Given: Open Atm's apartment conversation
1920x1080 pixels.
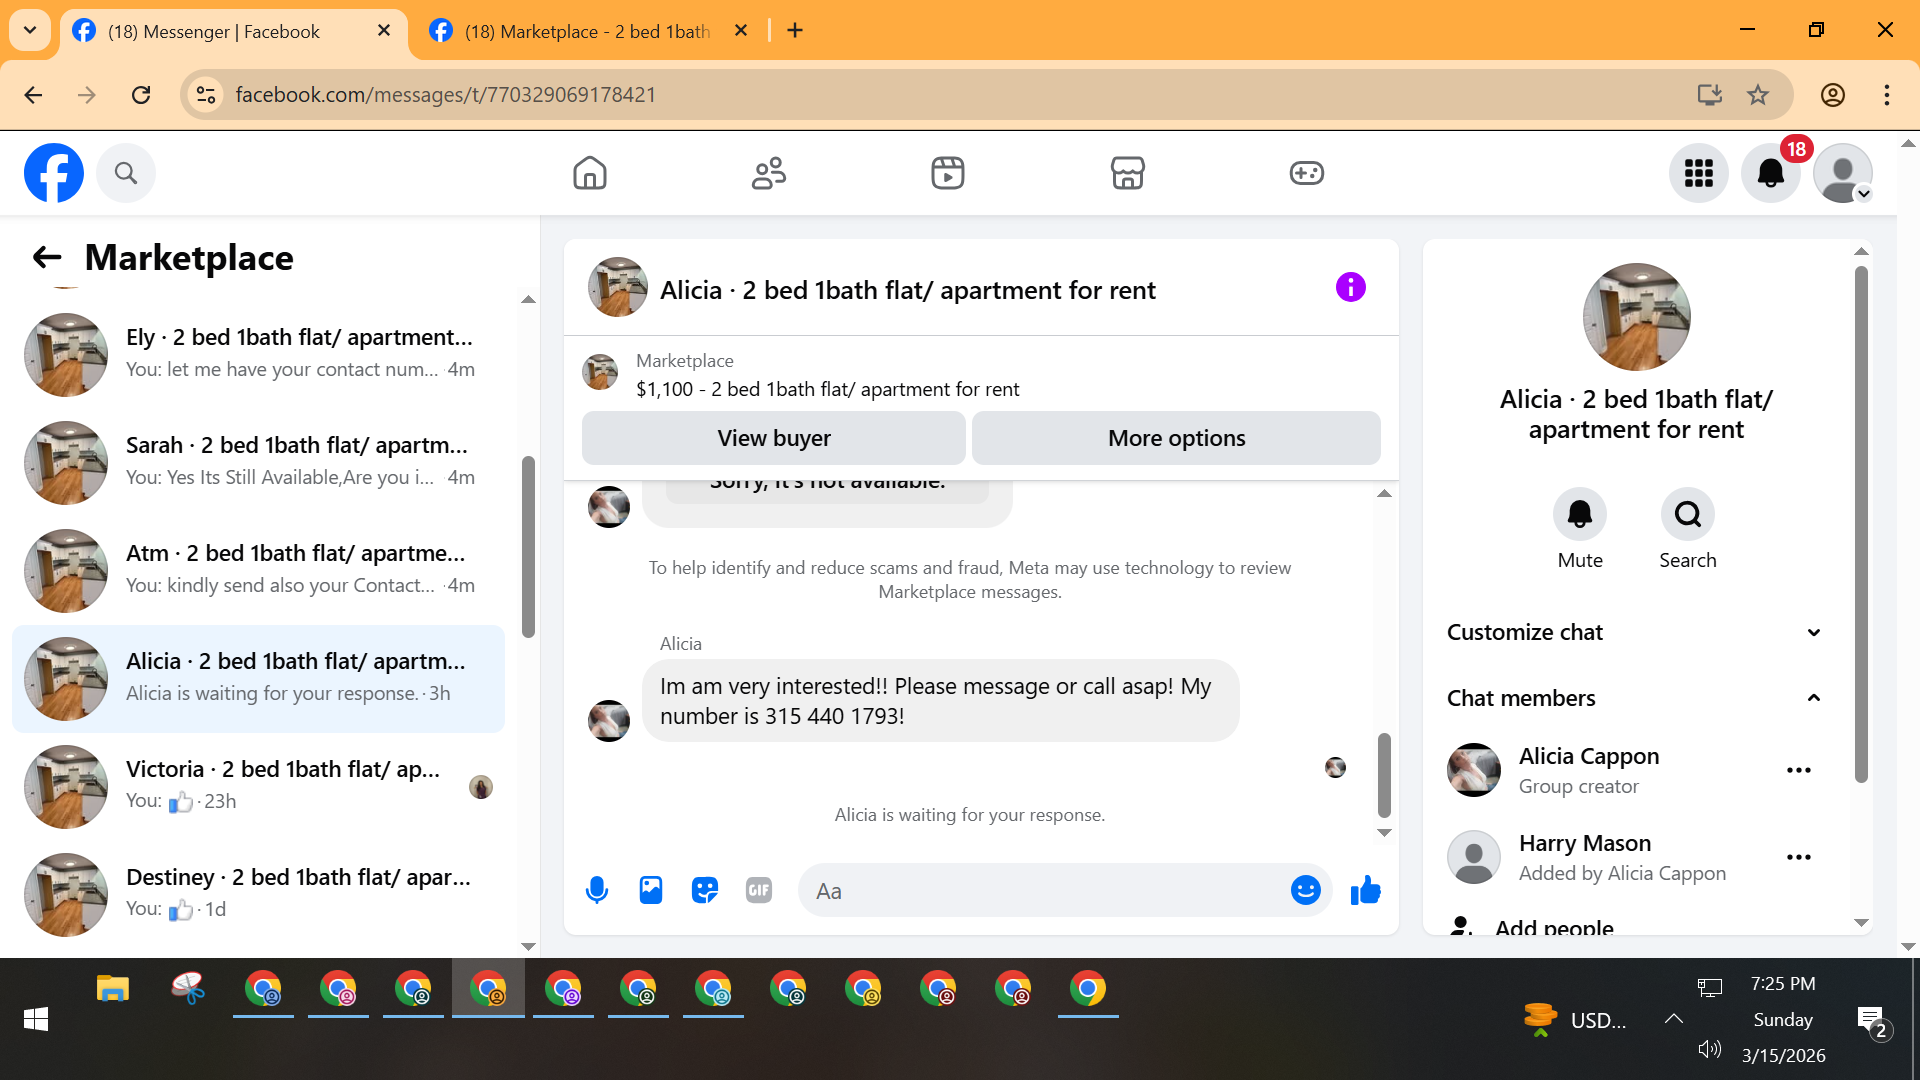Looking at the screenshot, I should pyautogui.click(x=259, y=571).
